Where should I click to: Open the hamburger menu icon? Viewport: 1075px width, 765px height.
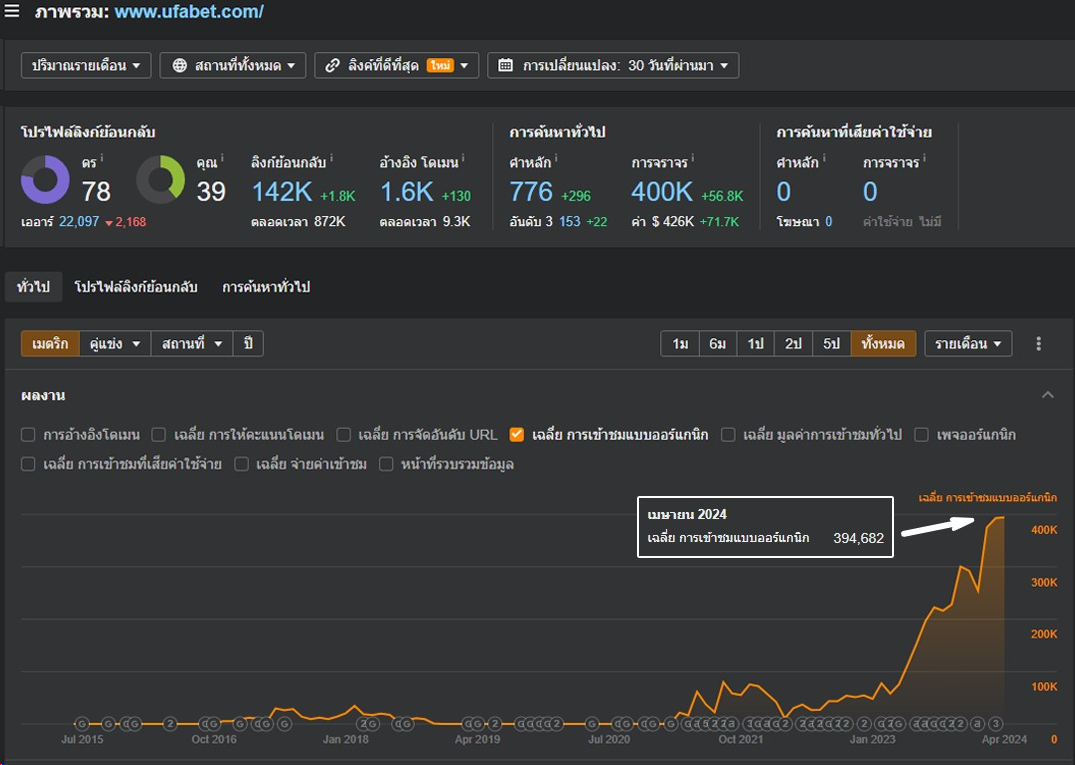(12, 11)
